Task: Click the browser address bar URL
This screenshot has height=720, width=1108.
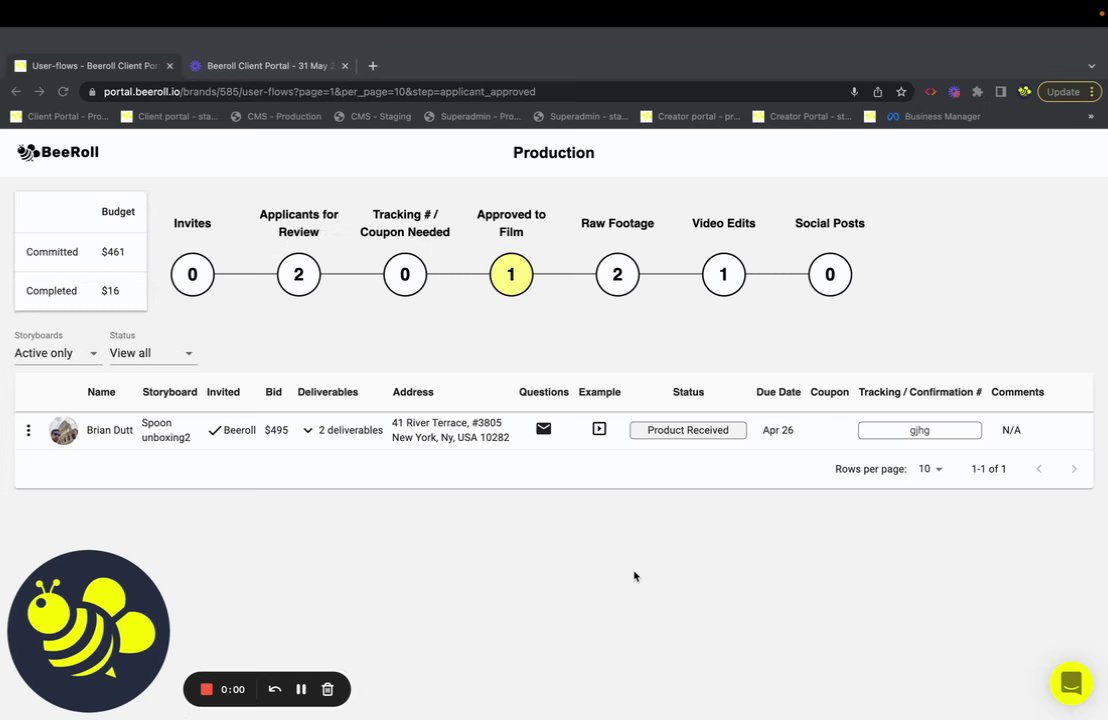Action: coord(319,92)
